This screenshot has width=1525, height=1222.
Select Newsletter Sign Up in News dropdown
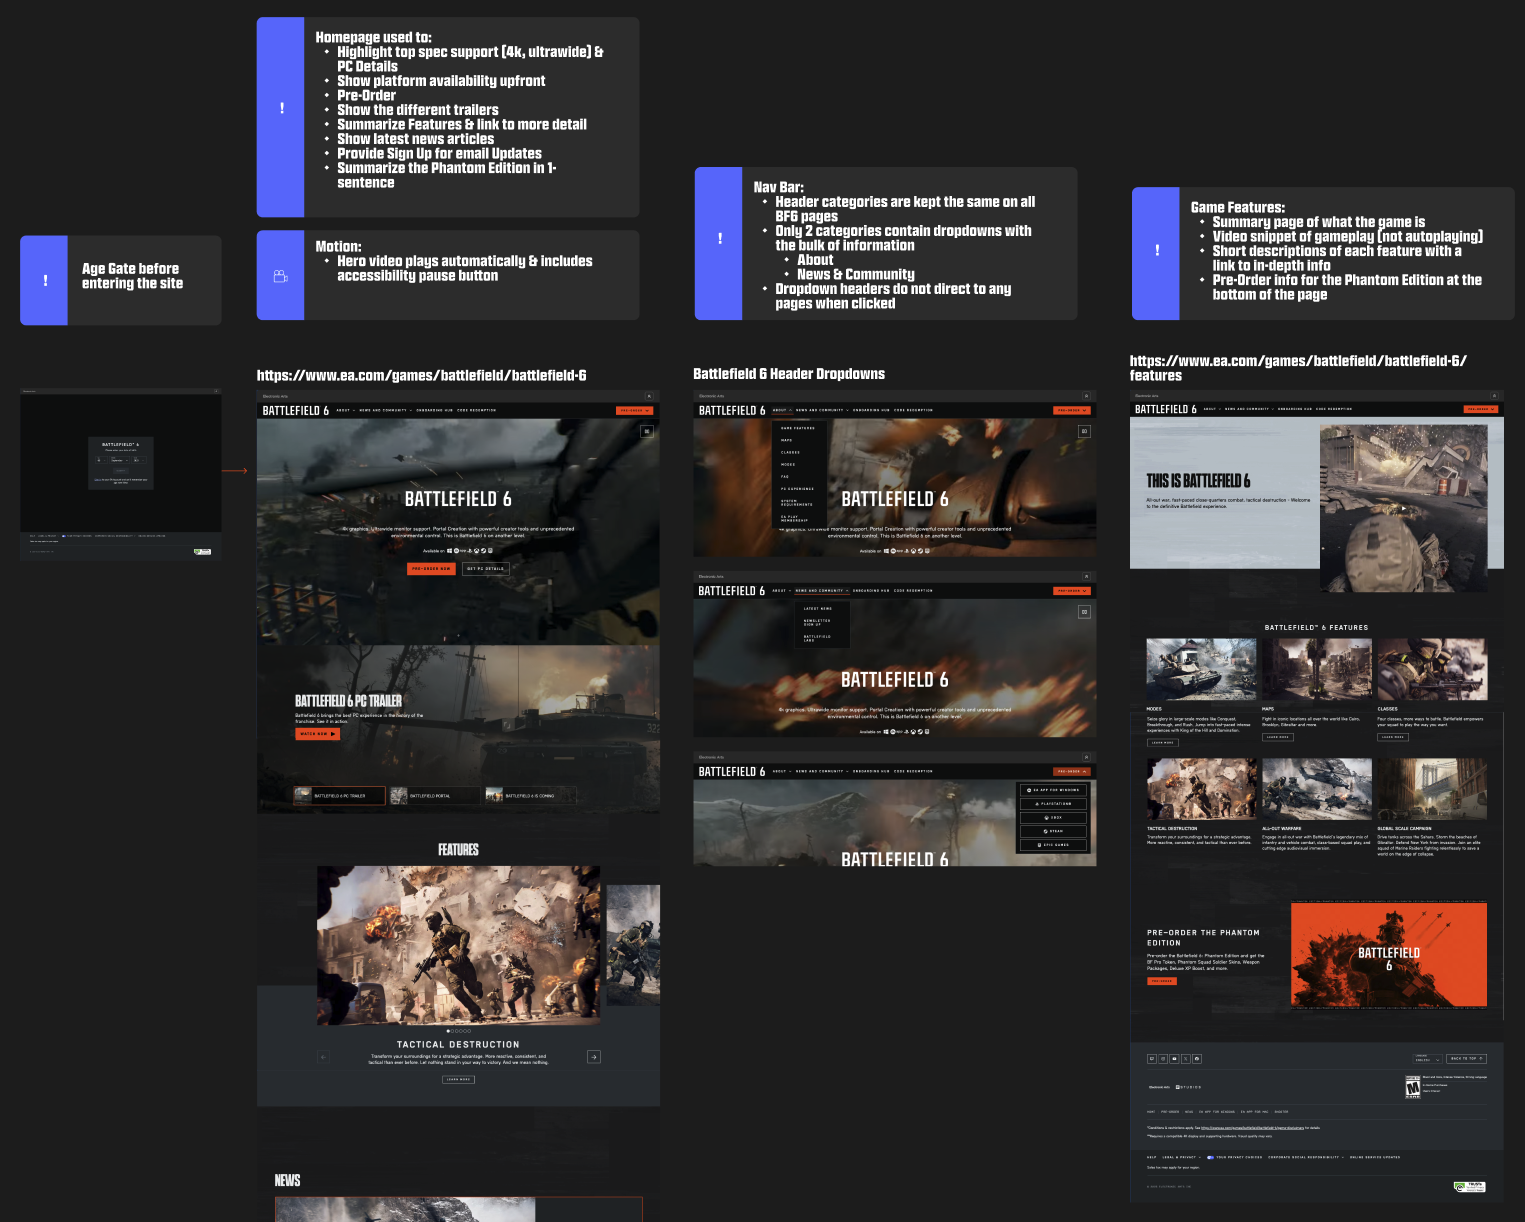[x=817, y=622]
